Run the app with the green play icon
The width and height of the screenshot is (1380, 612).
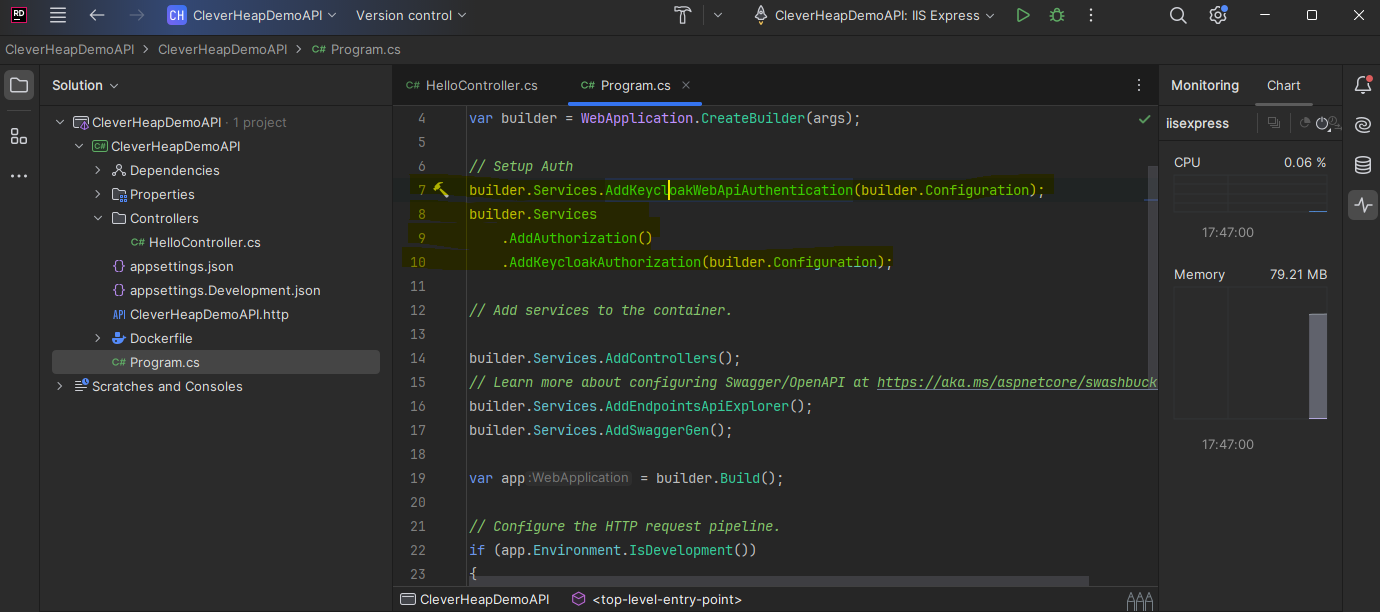[x=1022, y=15]
